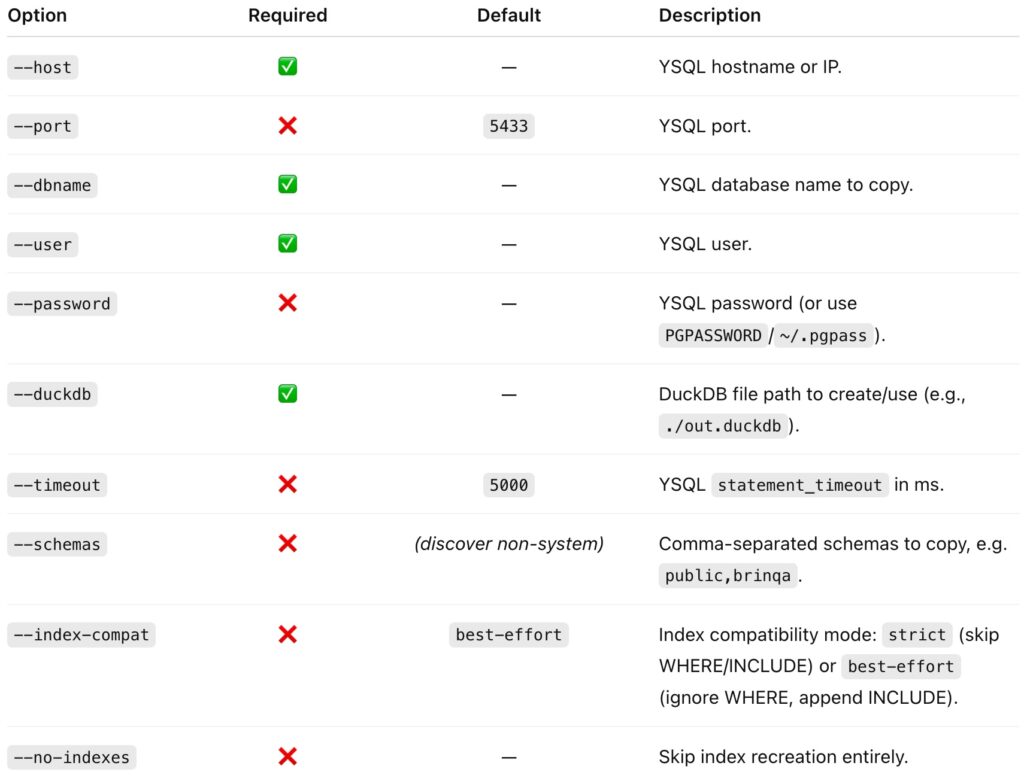Click the green checkmark in the --host row
1024x778 pixels.
pos(287,67)
